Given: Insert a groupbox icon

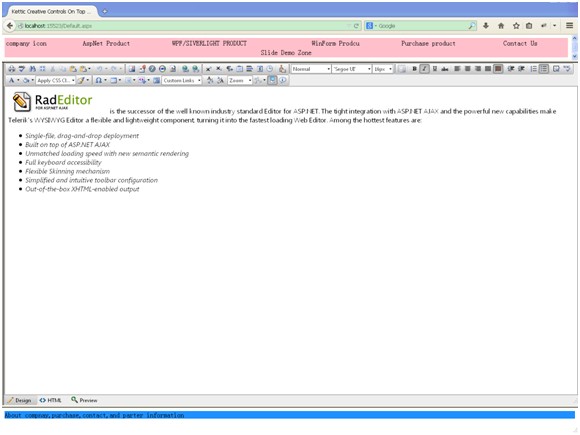Looking at the screenshot, I should coord(239,69).
